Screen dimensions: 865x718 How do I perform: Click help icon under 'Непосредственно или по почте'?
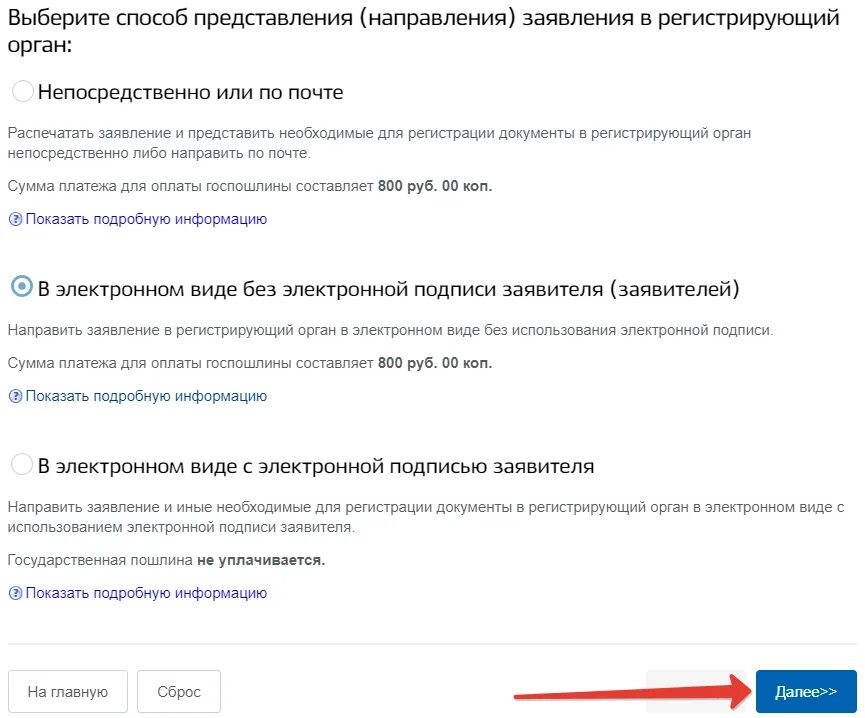pyautogui.click(x=15, y=219)
